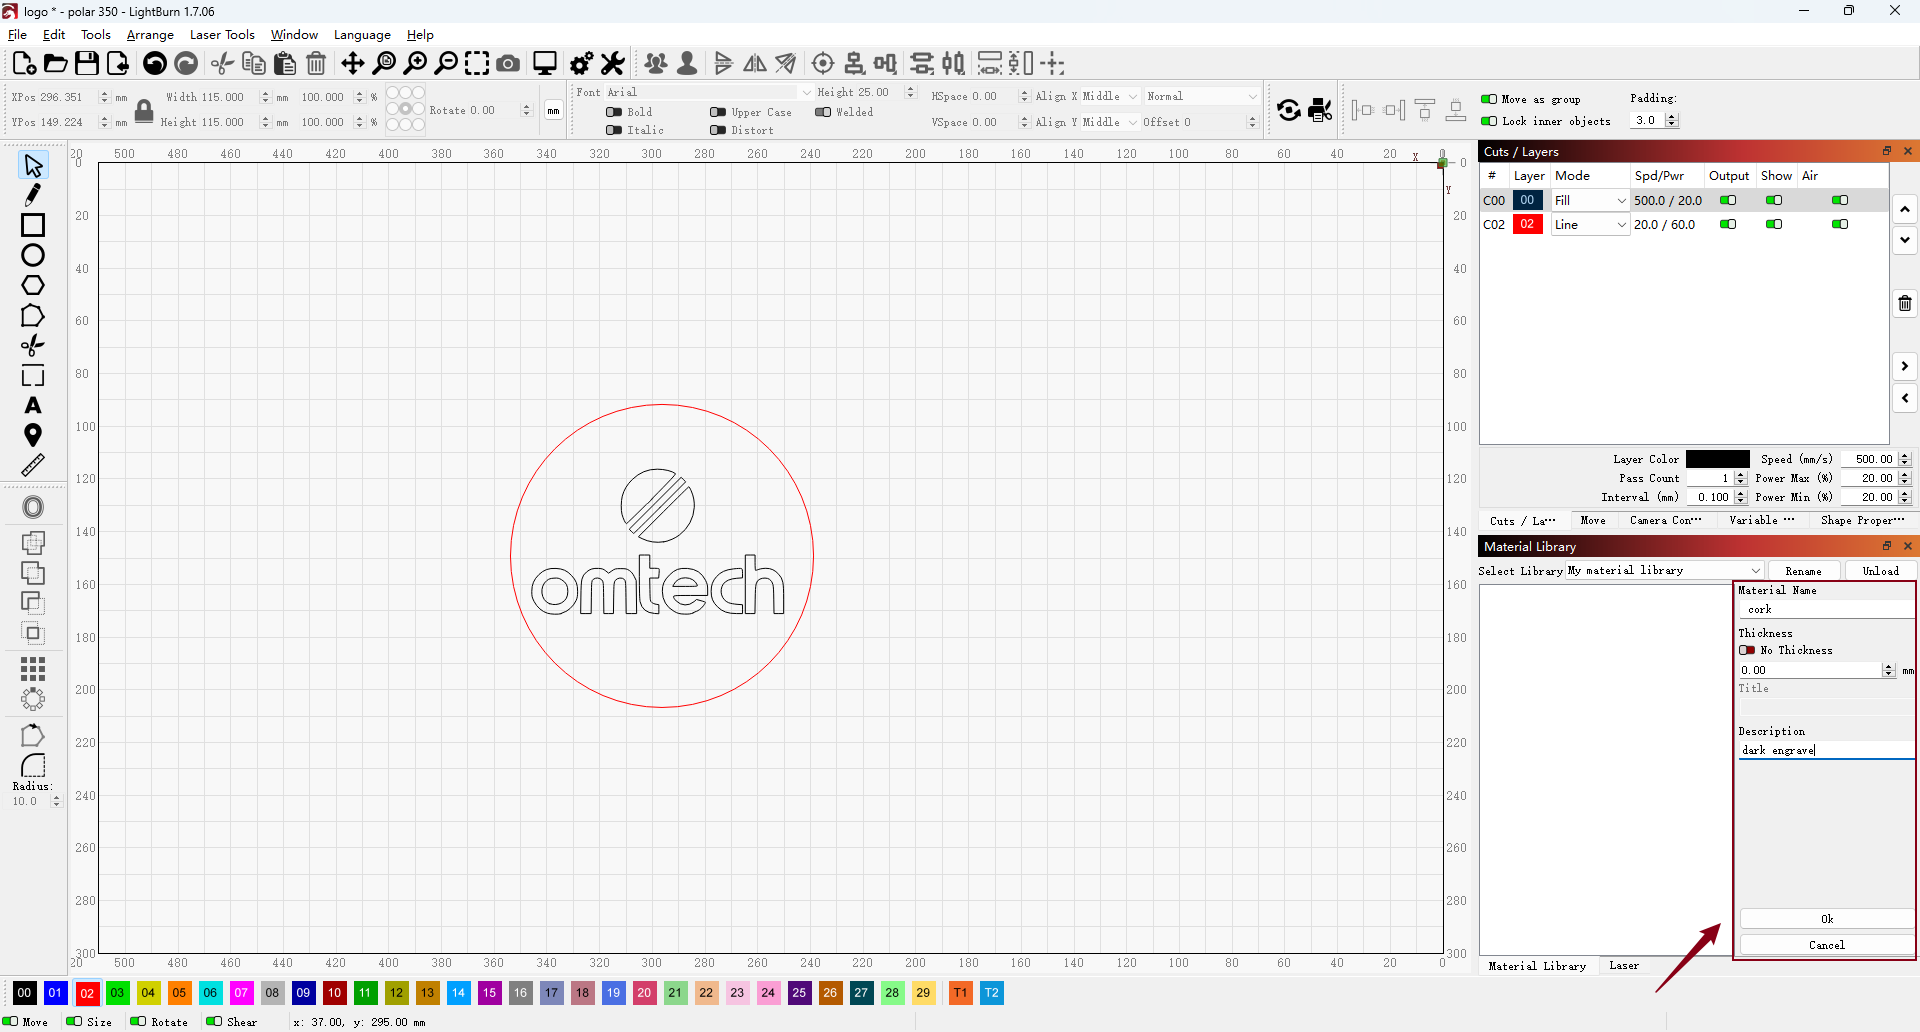Viewport: 1920px width, 1032px height.
Task: Toggle Output for layer C00
Action: point(1728,200)
